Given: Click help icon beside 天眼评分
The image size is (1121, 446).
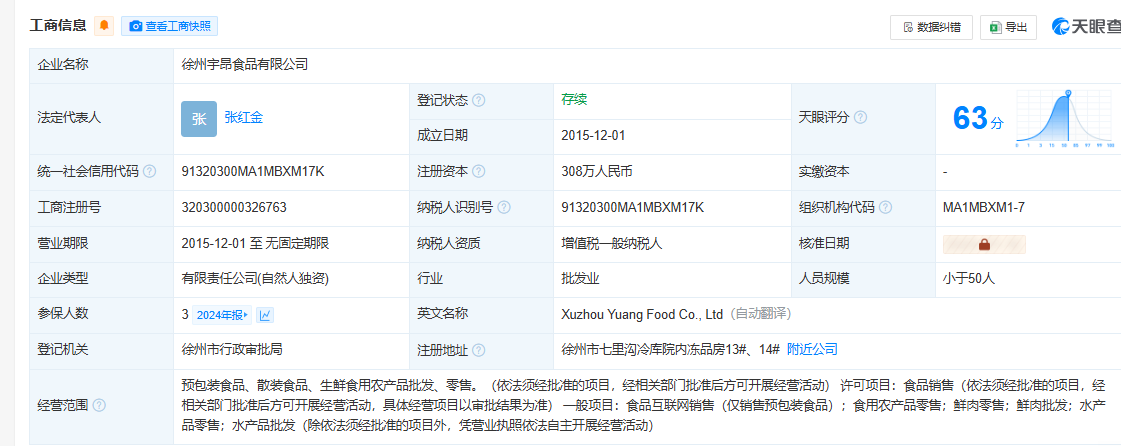Looking at the screenshot, I should click(x=860, y=118).
